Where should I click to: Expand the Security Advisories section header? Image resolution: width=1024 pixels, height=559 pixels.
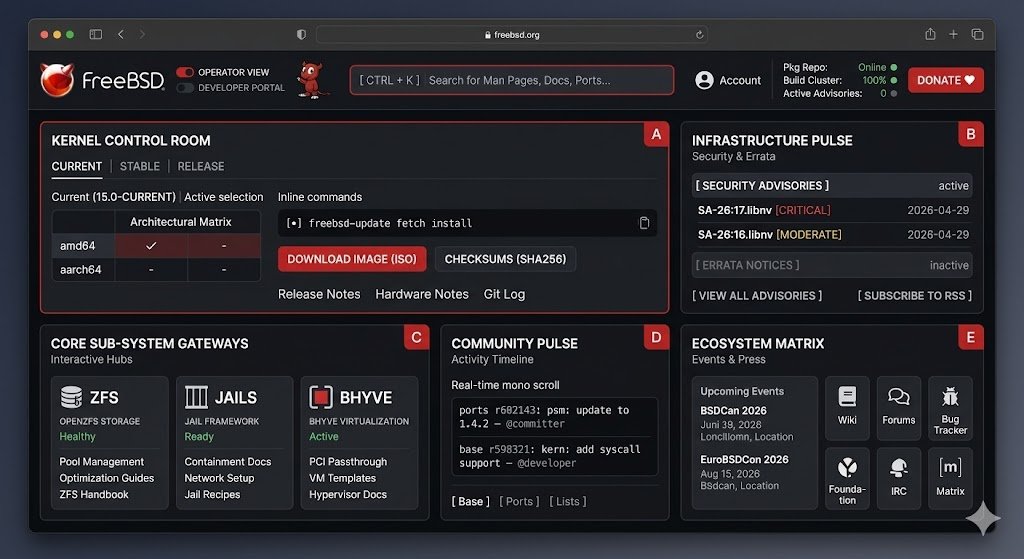831,185
